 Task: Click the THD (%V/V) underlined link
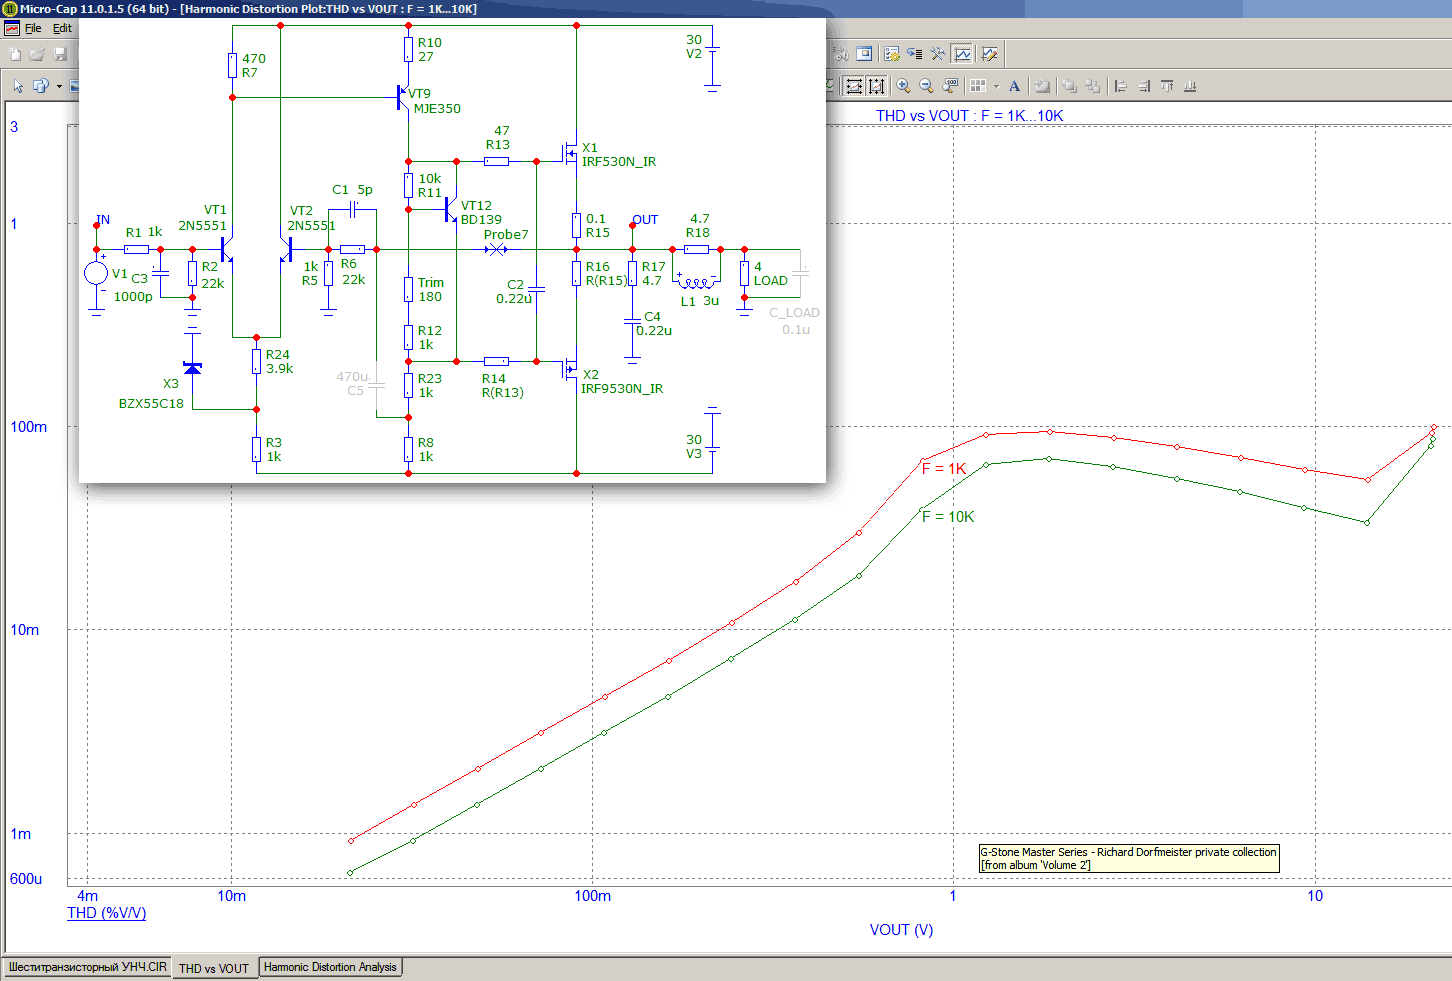pos(106,913)
